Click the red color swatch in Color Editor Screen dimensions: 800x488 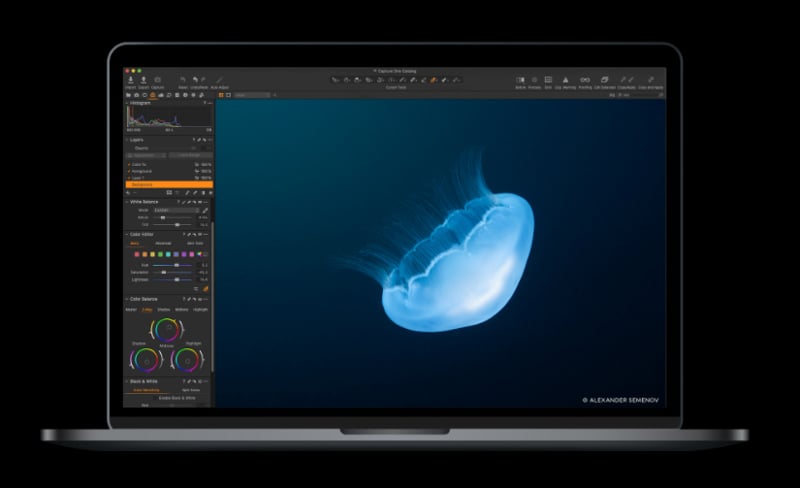pyautogui.click(x=137, y=254)
